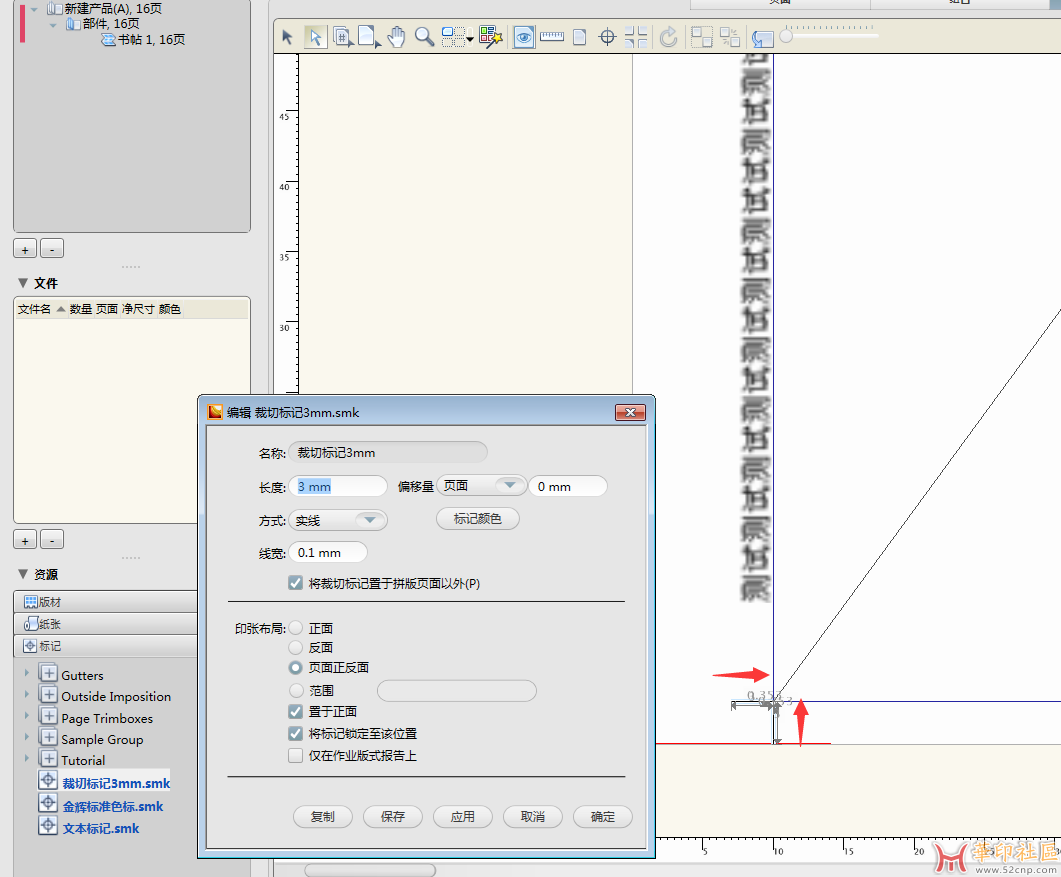Image resolution: width=1061 pixels, height=877 pixels.
Task: Click the plus button under file list
Action: pos(25,540)
